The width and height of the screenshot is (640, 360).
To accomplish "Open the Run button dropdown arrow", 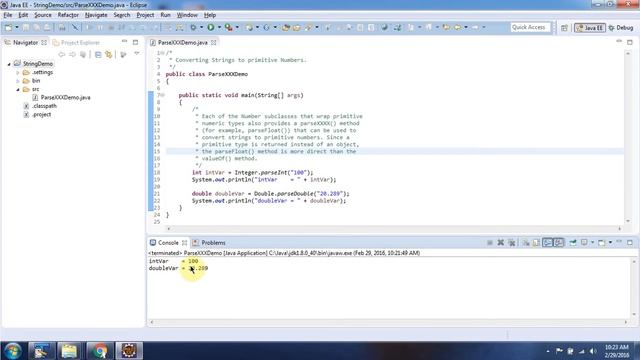I will tap(219, 27).
